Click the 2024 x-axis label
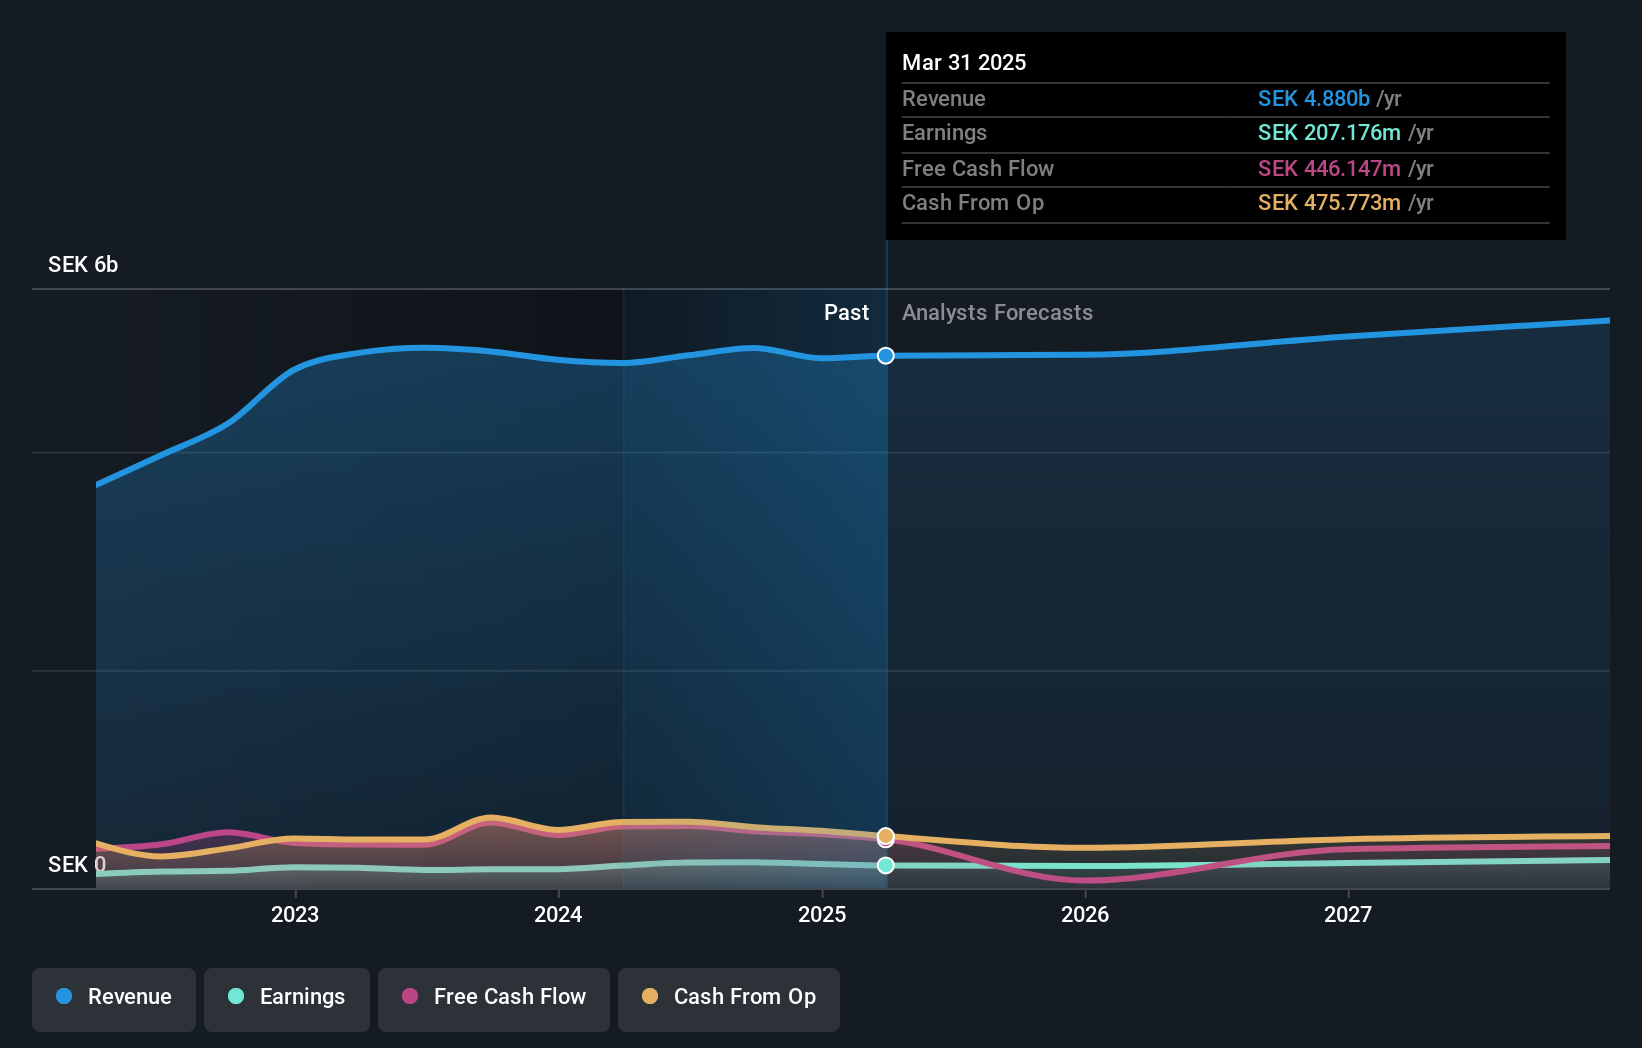1642x1048 pixels. 558,914
